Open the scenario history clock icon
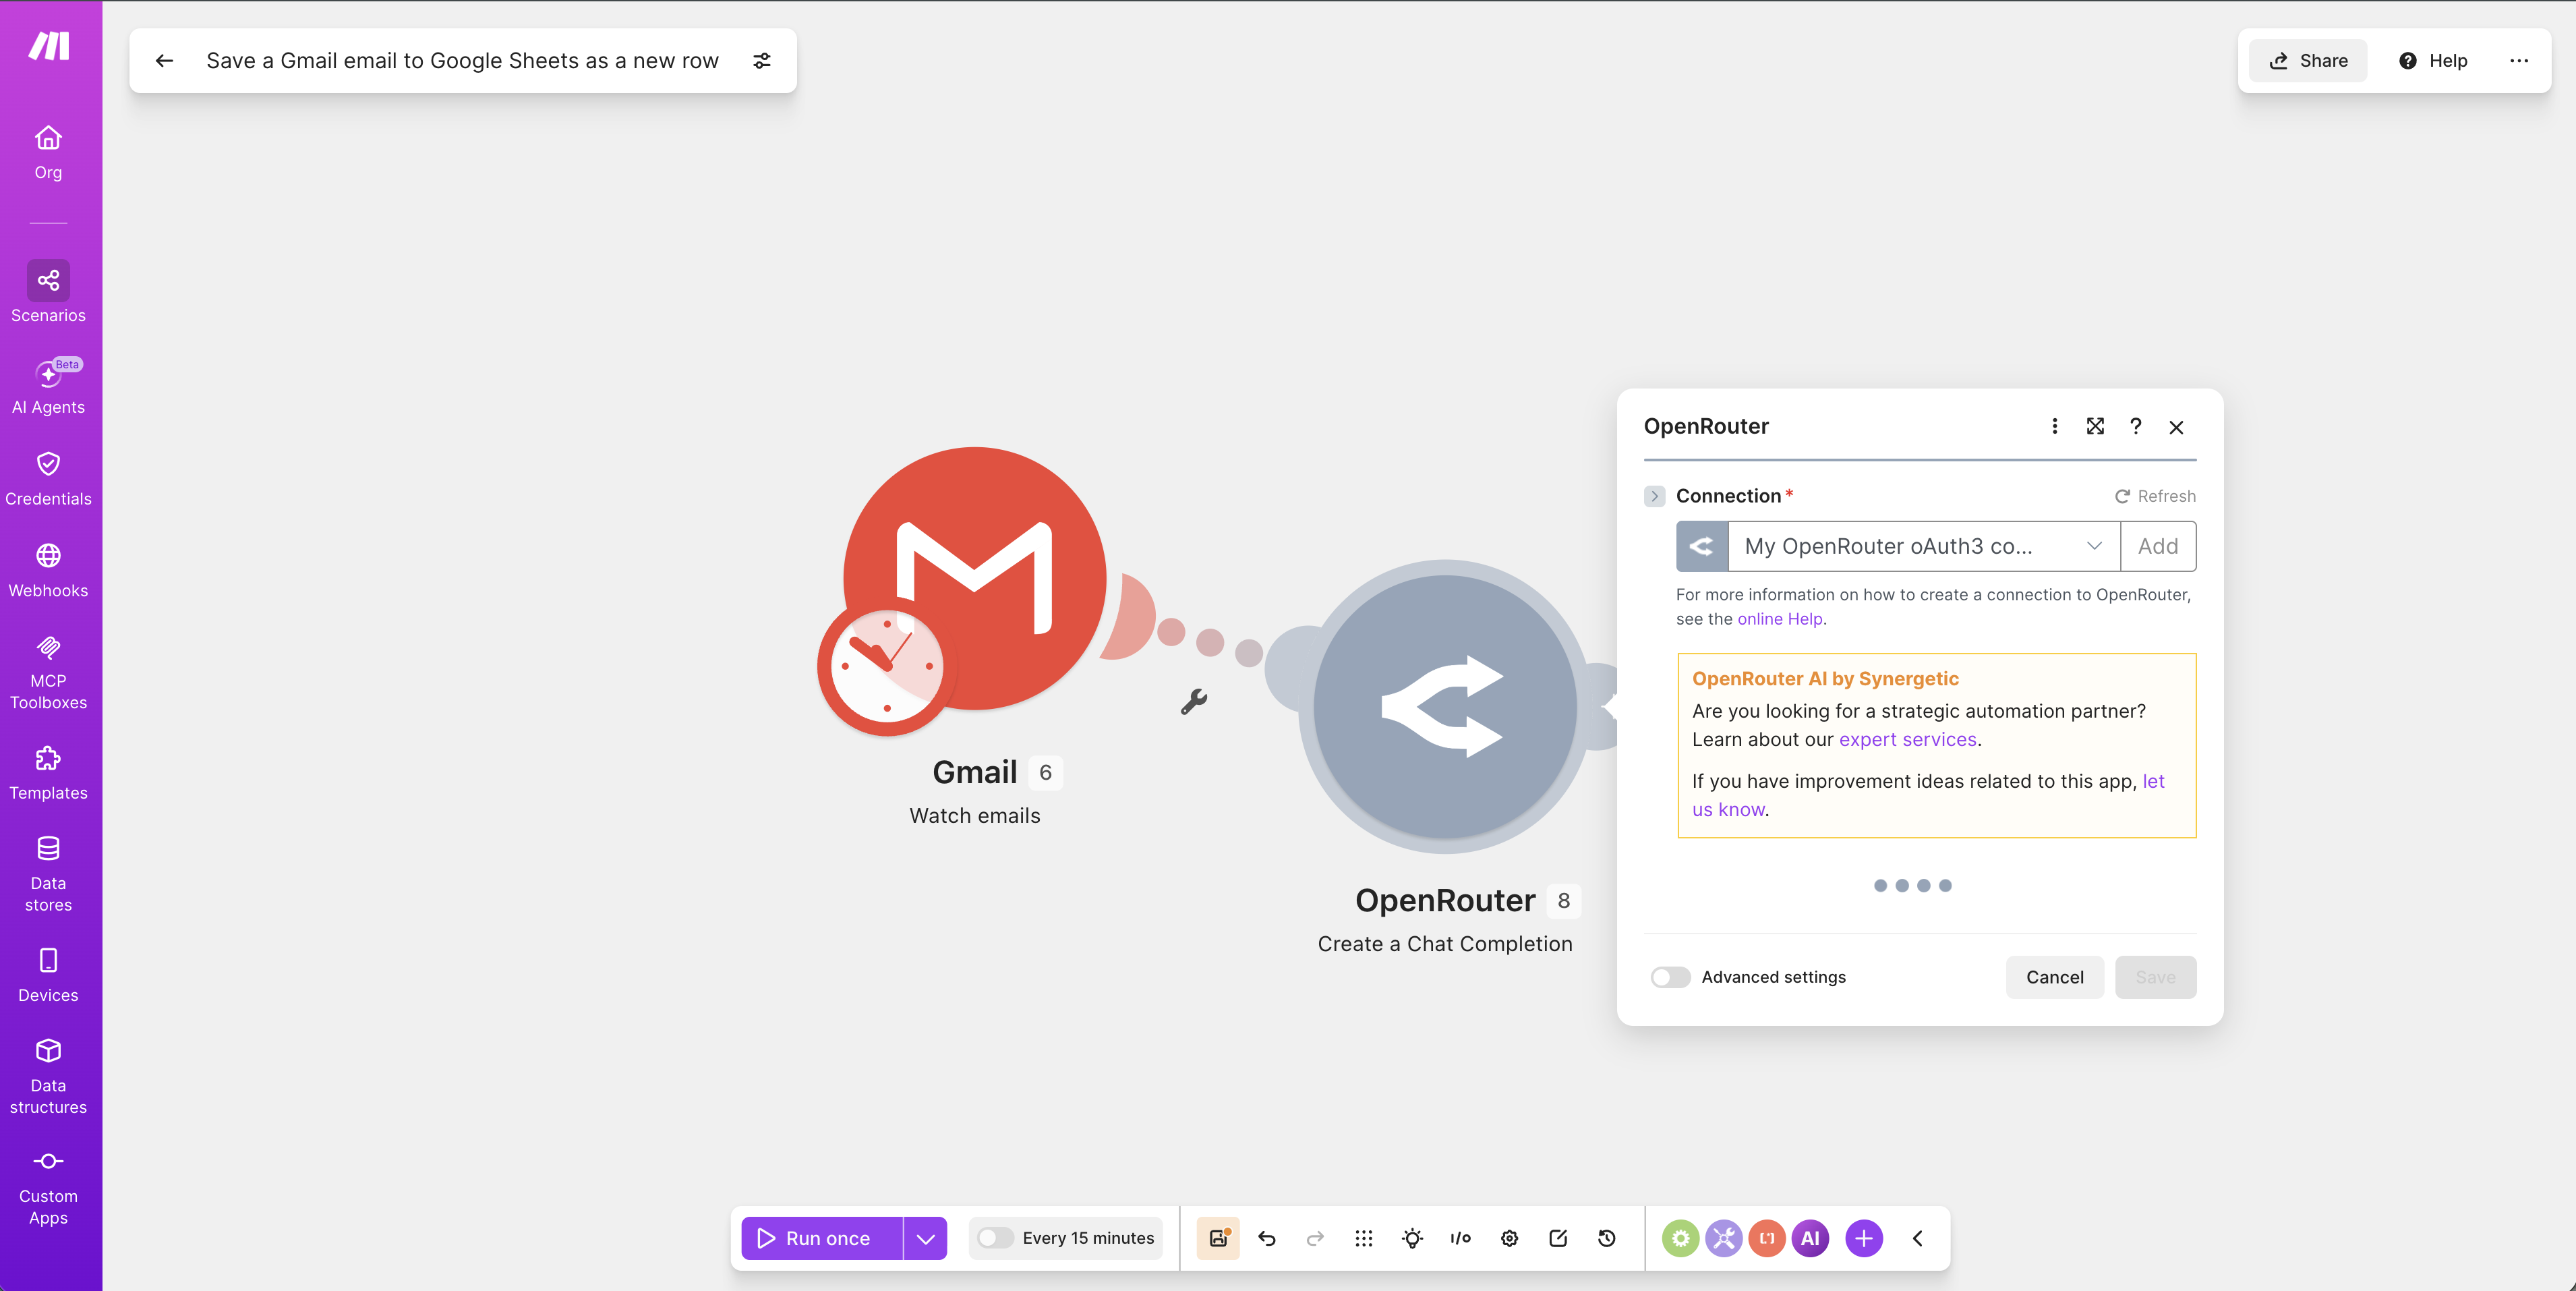The image size is (2576, 1291). 1607,1238
